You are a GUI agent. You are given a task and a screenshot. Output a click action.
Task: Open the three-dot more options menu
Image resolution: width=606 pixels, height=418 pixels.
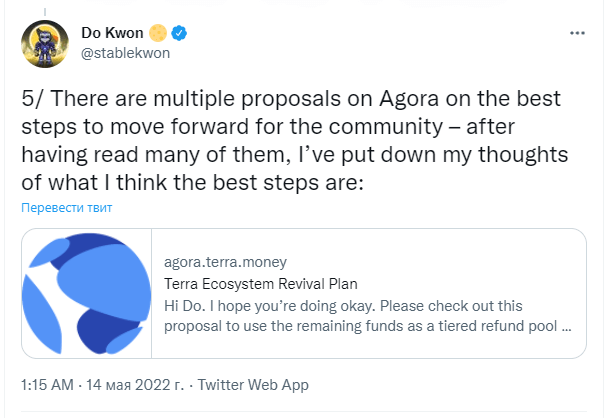coord(577,33)
